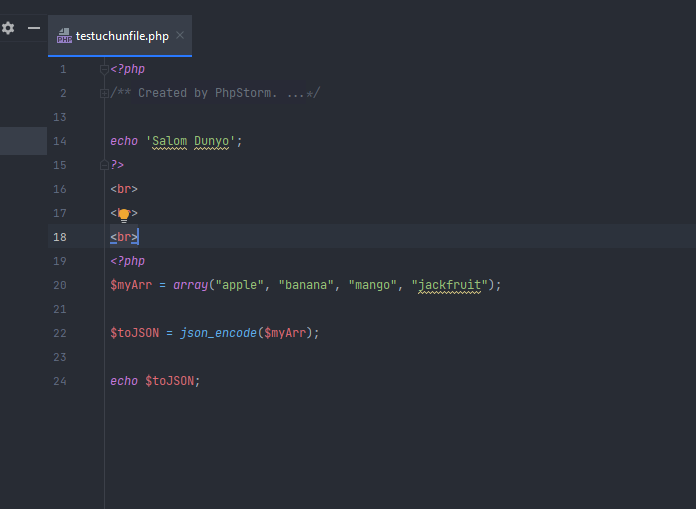696x509 pixels.
Task: Click the $toJSON variable on line 22
Action: click(134, 333)
